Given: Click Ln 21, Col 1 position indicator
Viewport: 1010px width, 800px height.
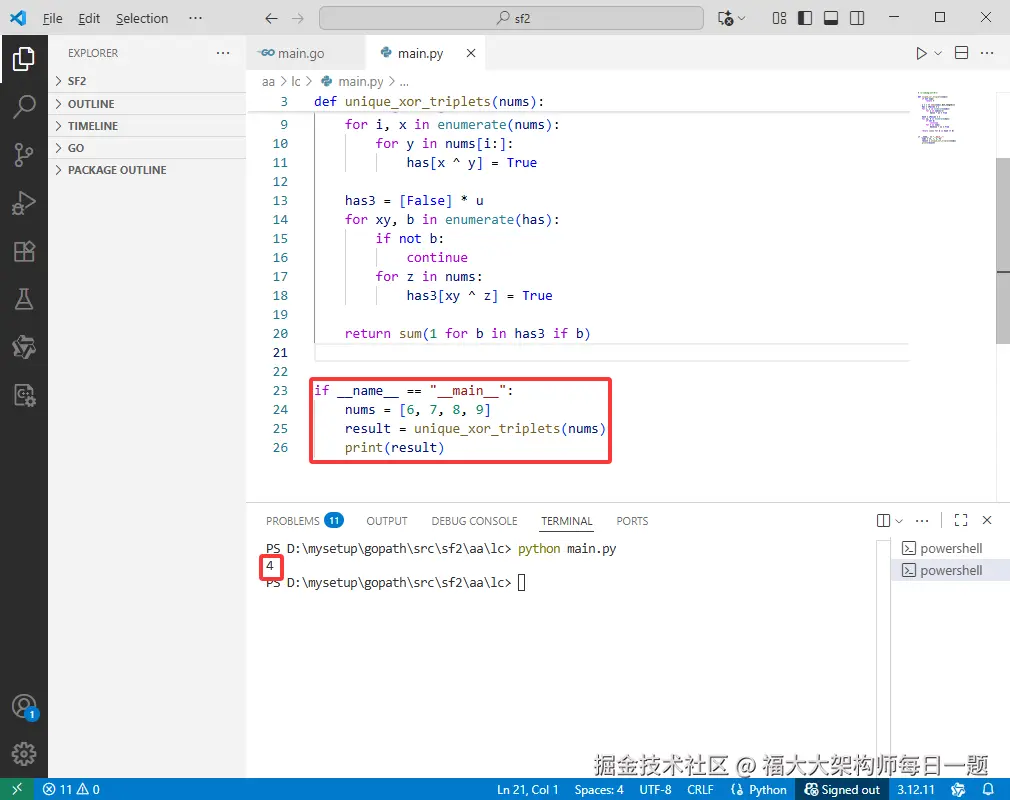Looking at the screenshot, I should click(x=527, y=789).
